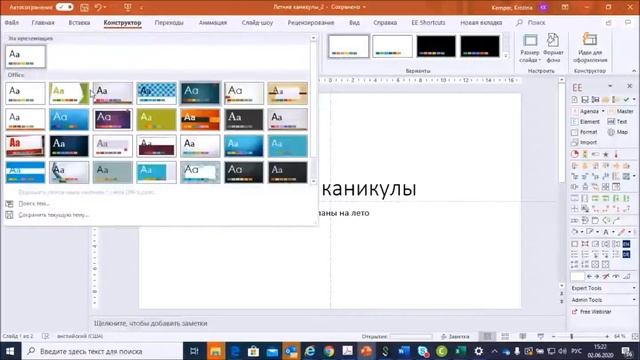
Task: Switch to the Главная tab
Action: click(43, 23)
